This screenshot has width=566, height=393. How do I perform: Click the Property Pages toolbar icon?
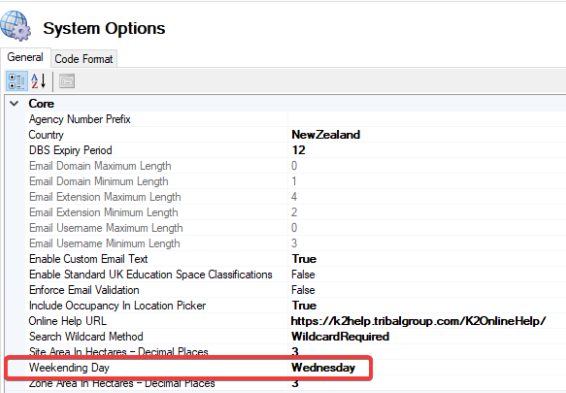tap(67, 81)
